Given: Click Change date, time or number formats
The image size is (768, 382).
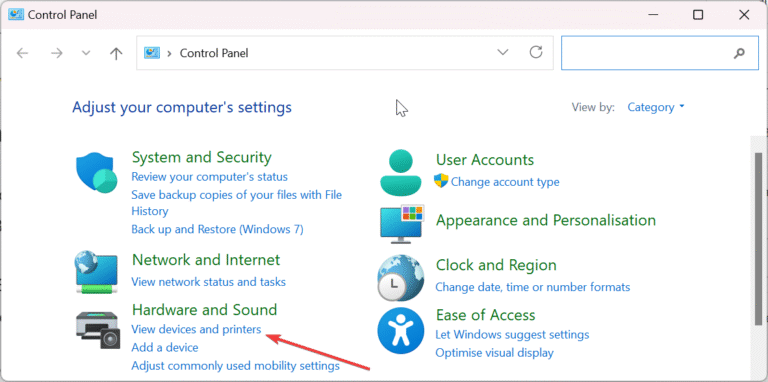Looking at the screenshot, I should (x=533, y=286).
